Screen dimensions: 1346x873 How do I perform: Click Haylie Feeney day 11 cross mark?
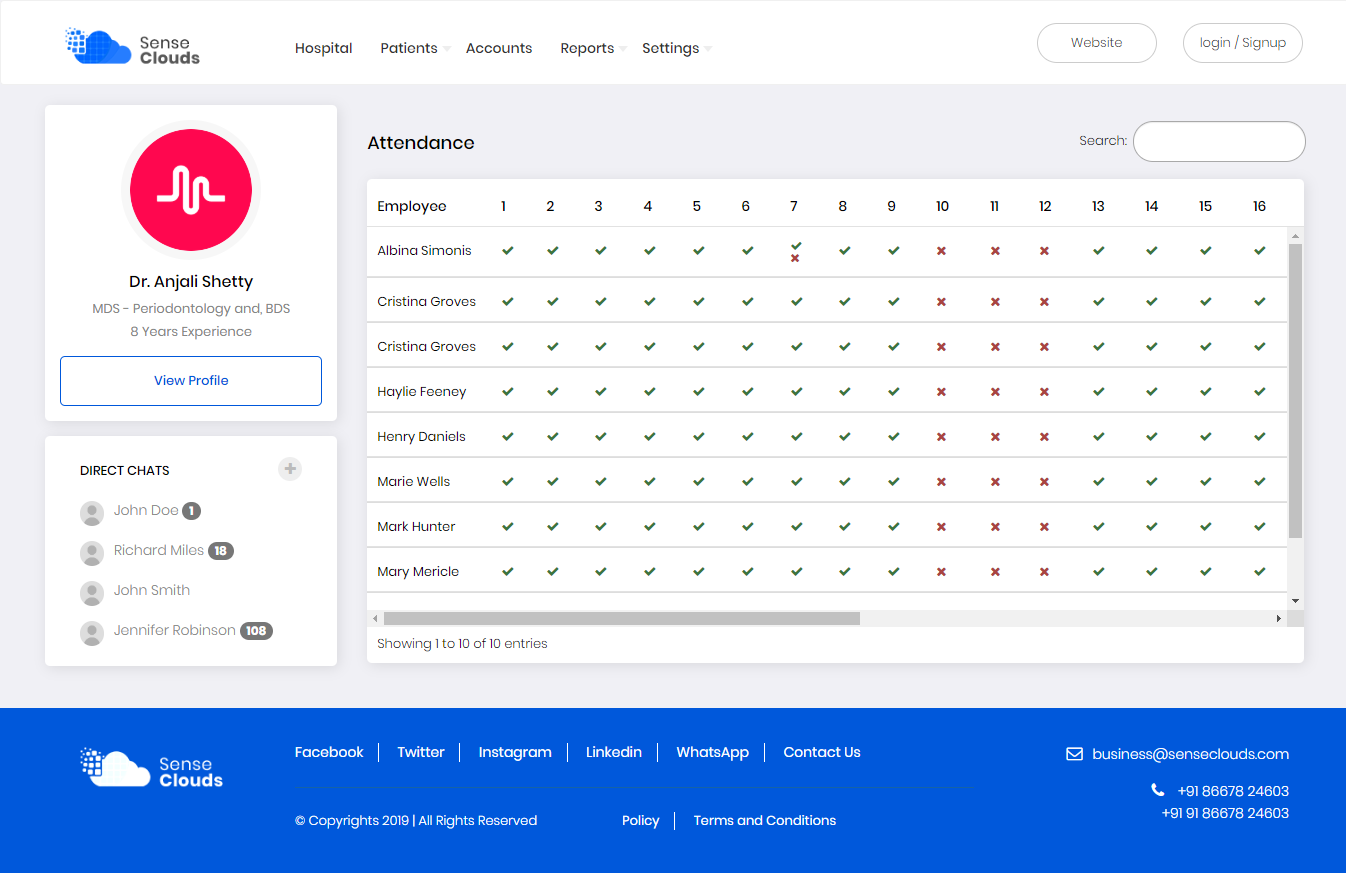point(995,392)
